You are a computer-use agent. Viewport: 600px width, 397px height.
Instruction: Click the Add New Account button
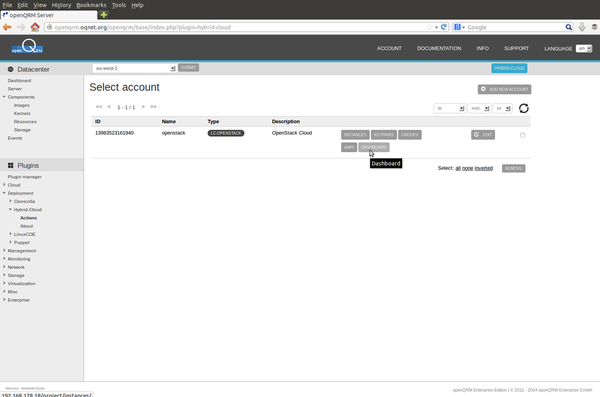point(504,89)
